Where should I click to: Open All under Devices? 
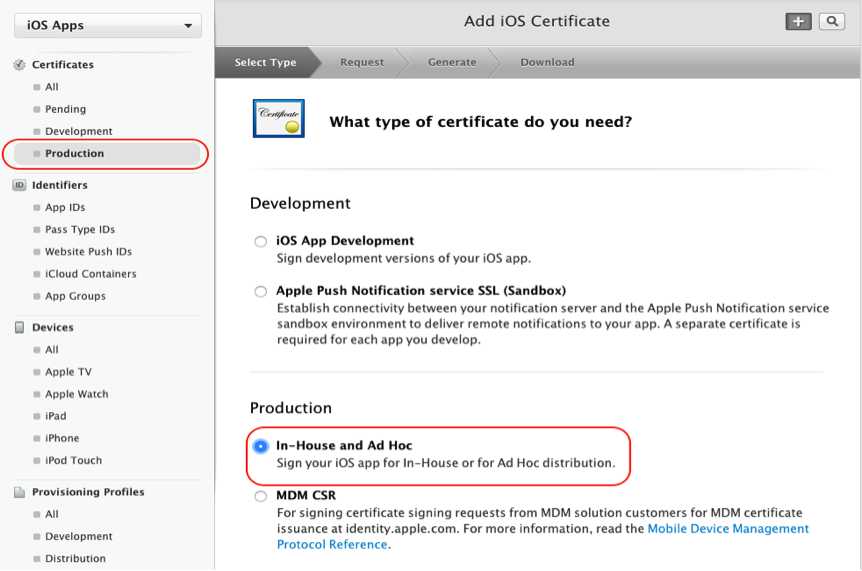(52, 350)
